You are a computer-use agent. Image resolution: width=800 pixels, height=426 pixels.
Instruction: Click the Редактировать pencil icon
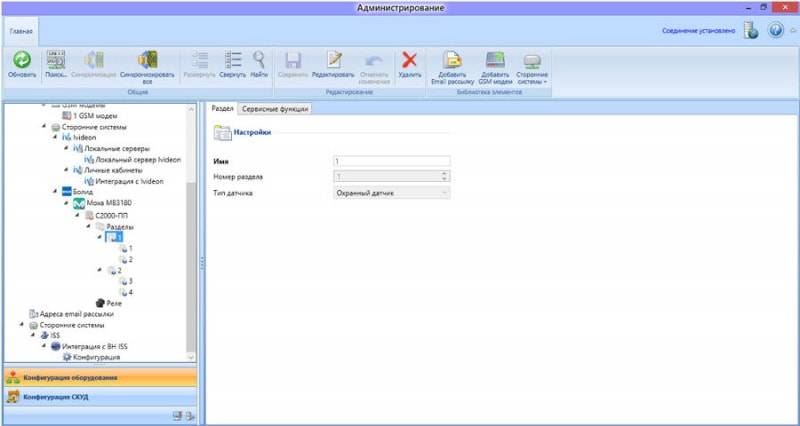(x=333, y=60)
